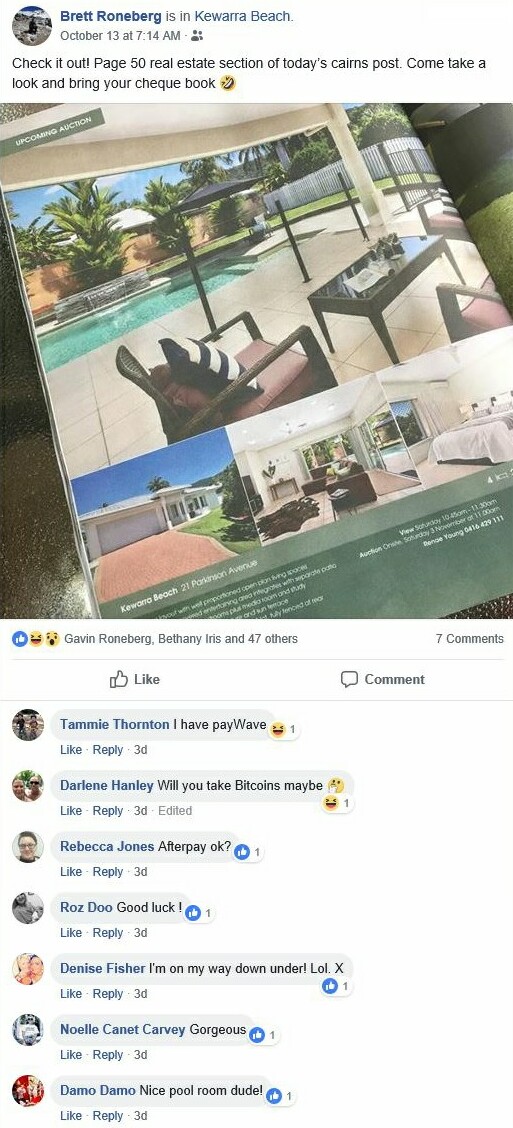Open Denise Fisher's profile name
This screenshot has height=1128, width=513.
pyautogui.click(x=103, y=968)
